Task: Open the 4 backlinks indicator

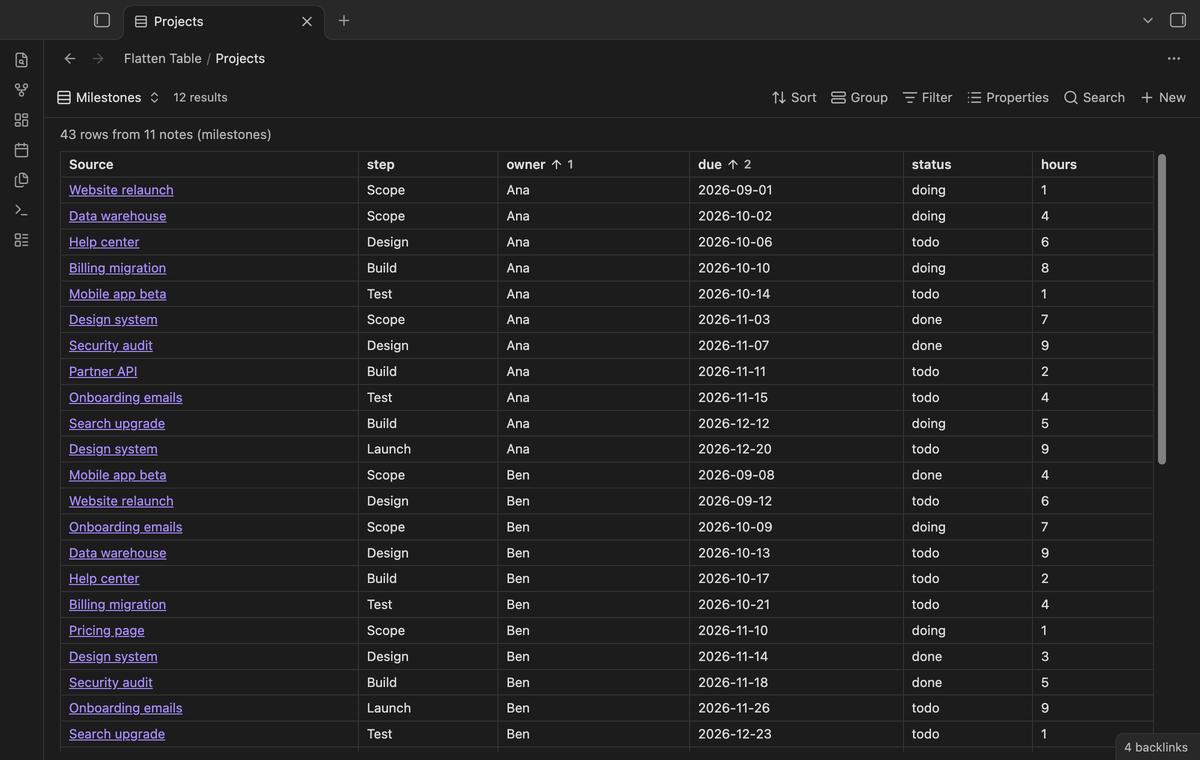Action: click(1156, 747)
